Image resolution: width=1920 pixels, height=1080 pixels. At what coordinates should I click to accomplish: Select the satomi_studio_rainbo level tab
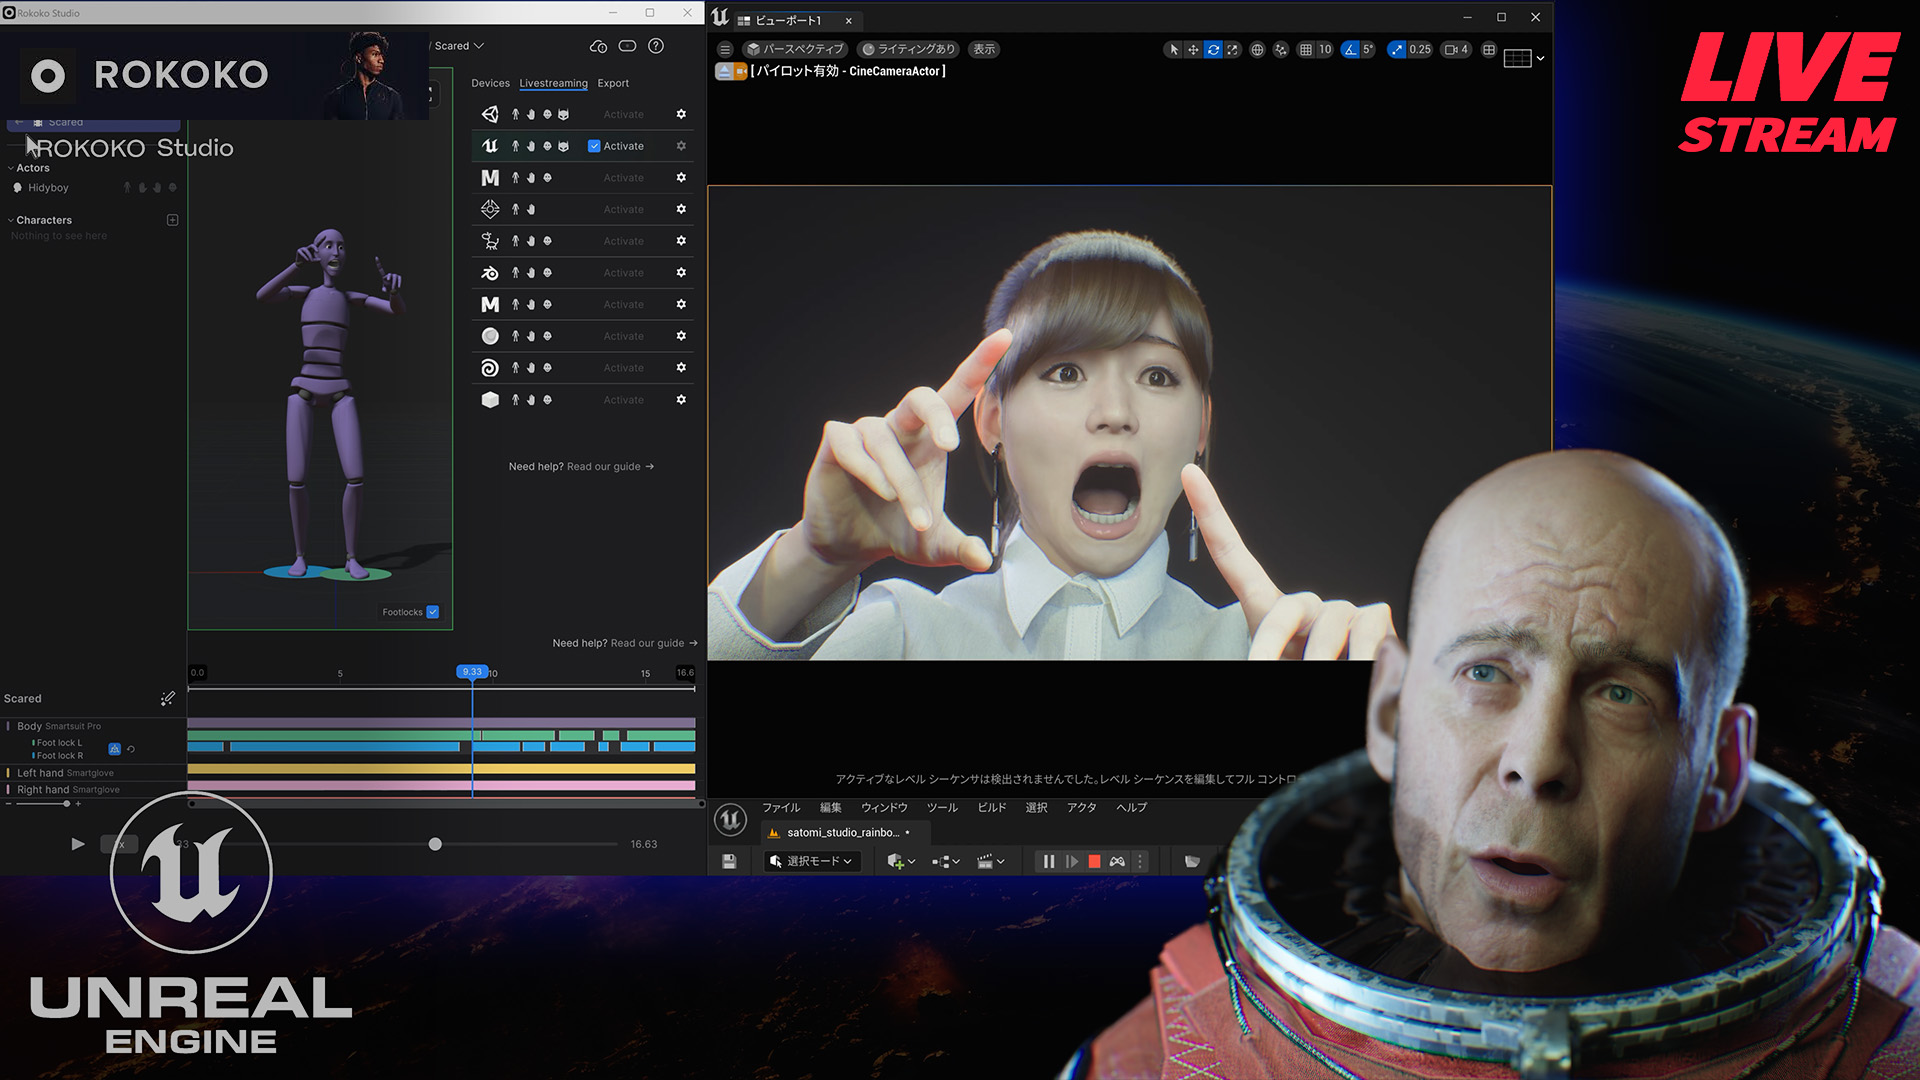[x=845, y=832]
